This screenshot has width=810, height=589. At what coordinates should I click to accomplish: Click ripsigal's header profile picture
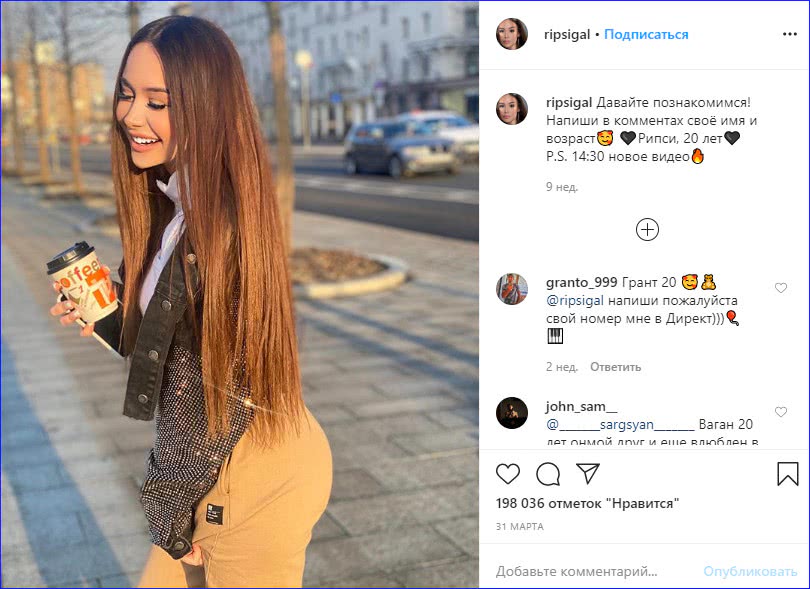[511, 34]
